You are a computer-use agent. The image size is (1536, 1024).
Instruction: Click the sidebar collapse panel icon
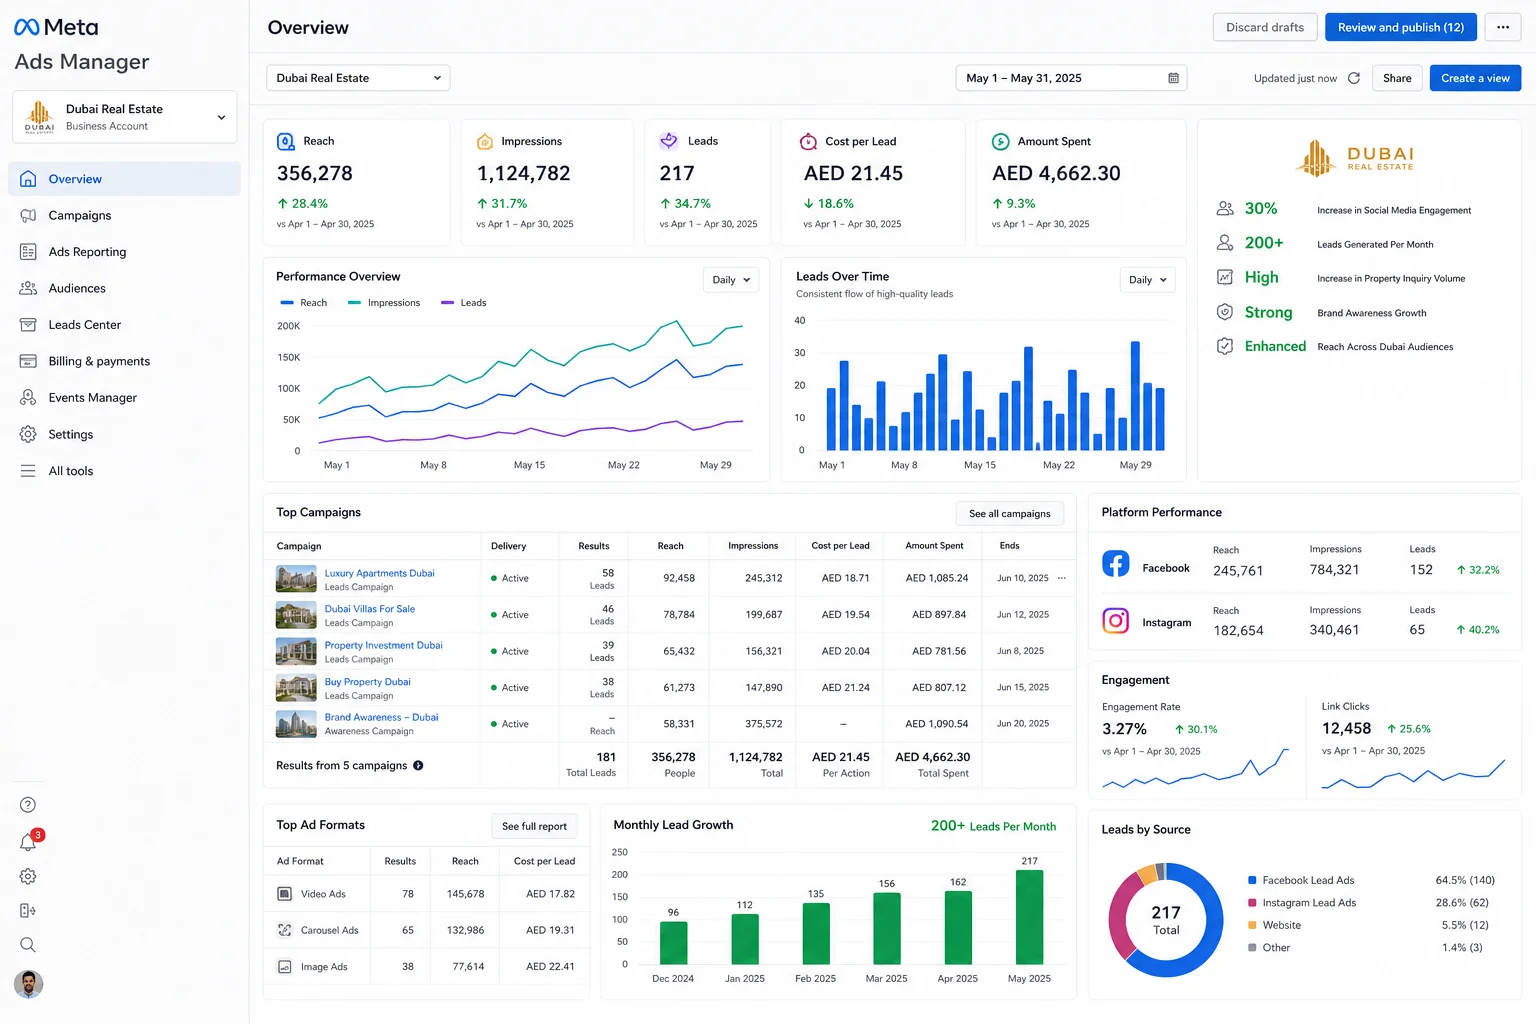tap(28, 911)
